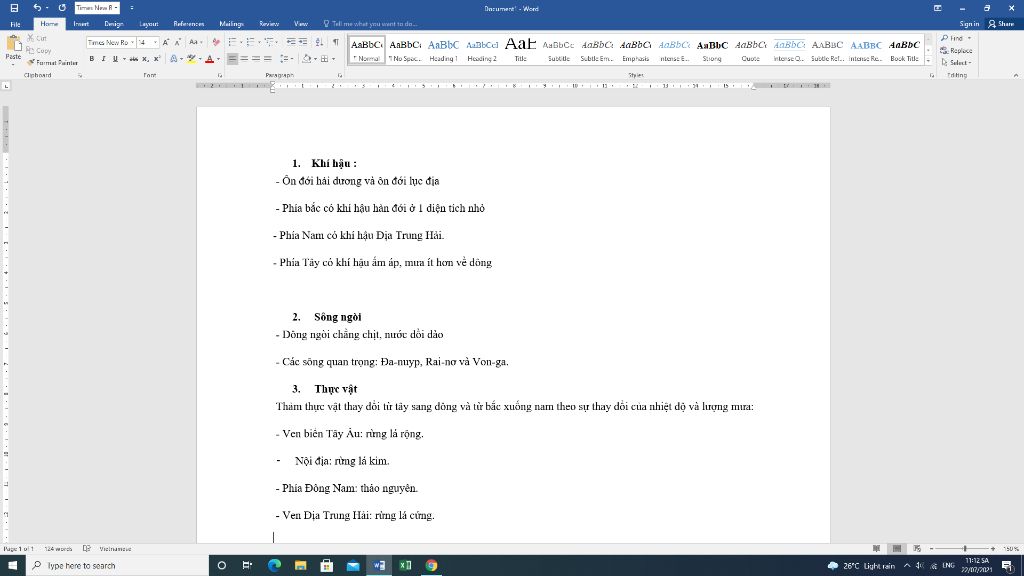Toggle left alignment button
The width and height of the screenshot is (1024, 576).
coord(232,59)
